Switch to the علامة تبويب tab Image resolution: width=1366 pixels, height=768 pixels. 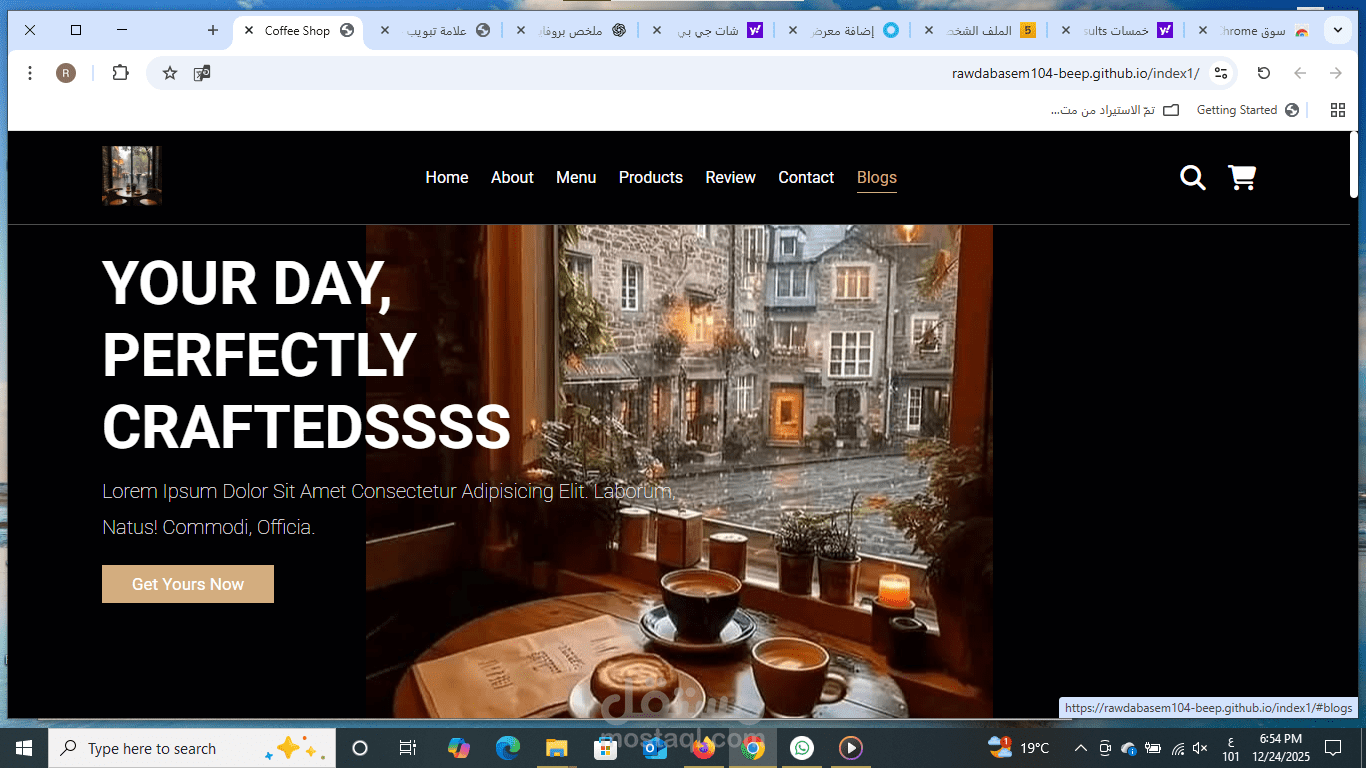pyautogui.click(x=437, y=31)
